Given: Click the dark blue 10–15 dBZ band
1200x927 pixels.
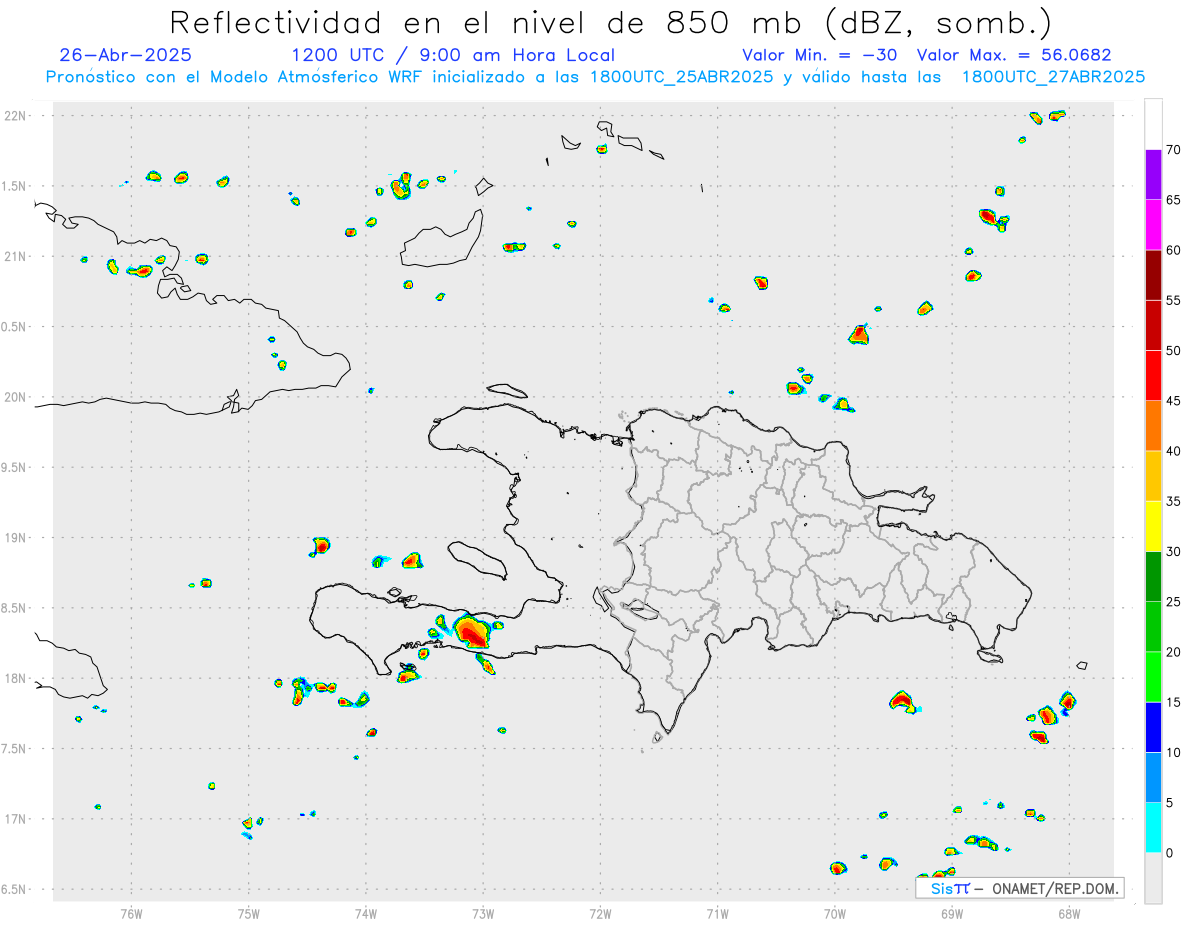Looking at the screenshot, I should pyautogui.click(x=1153, y=727).
